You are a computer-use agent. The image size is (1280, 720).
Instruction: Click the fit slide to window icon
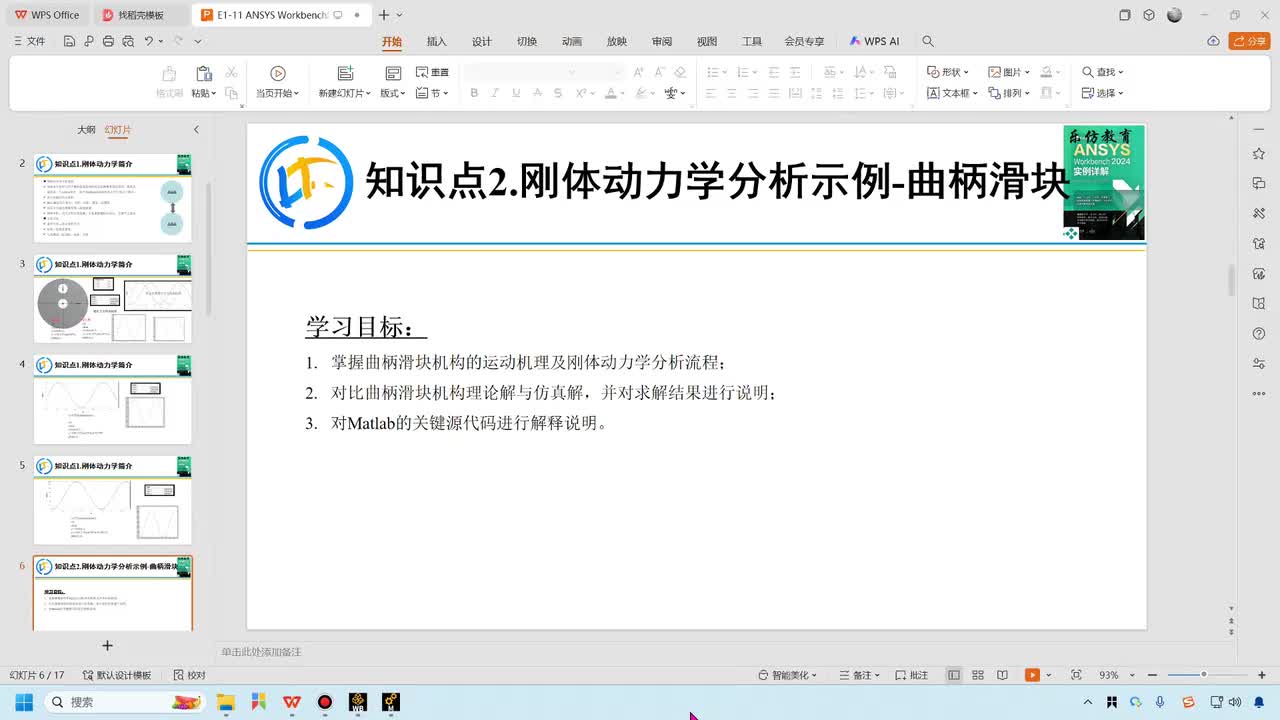click(x=1076, y=675)
